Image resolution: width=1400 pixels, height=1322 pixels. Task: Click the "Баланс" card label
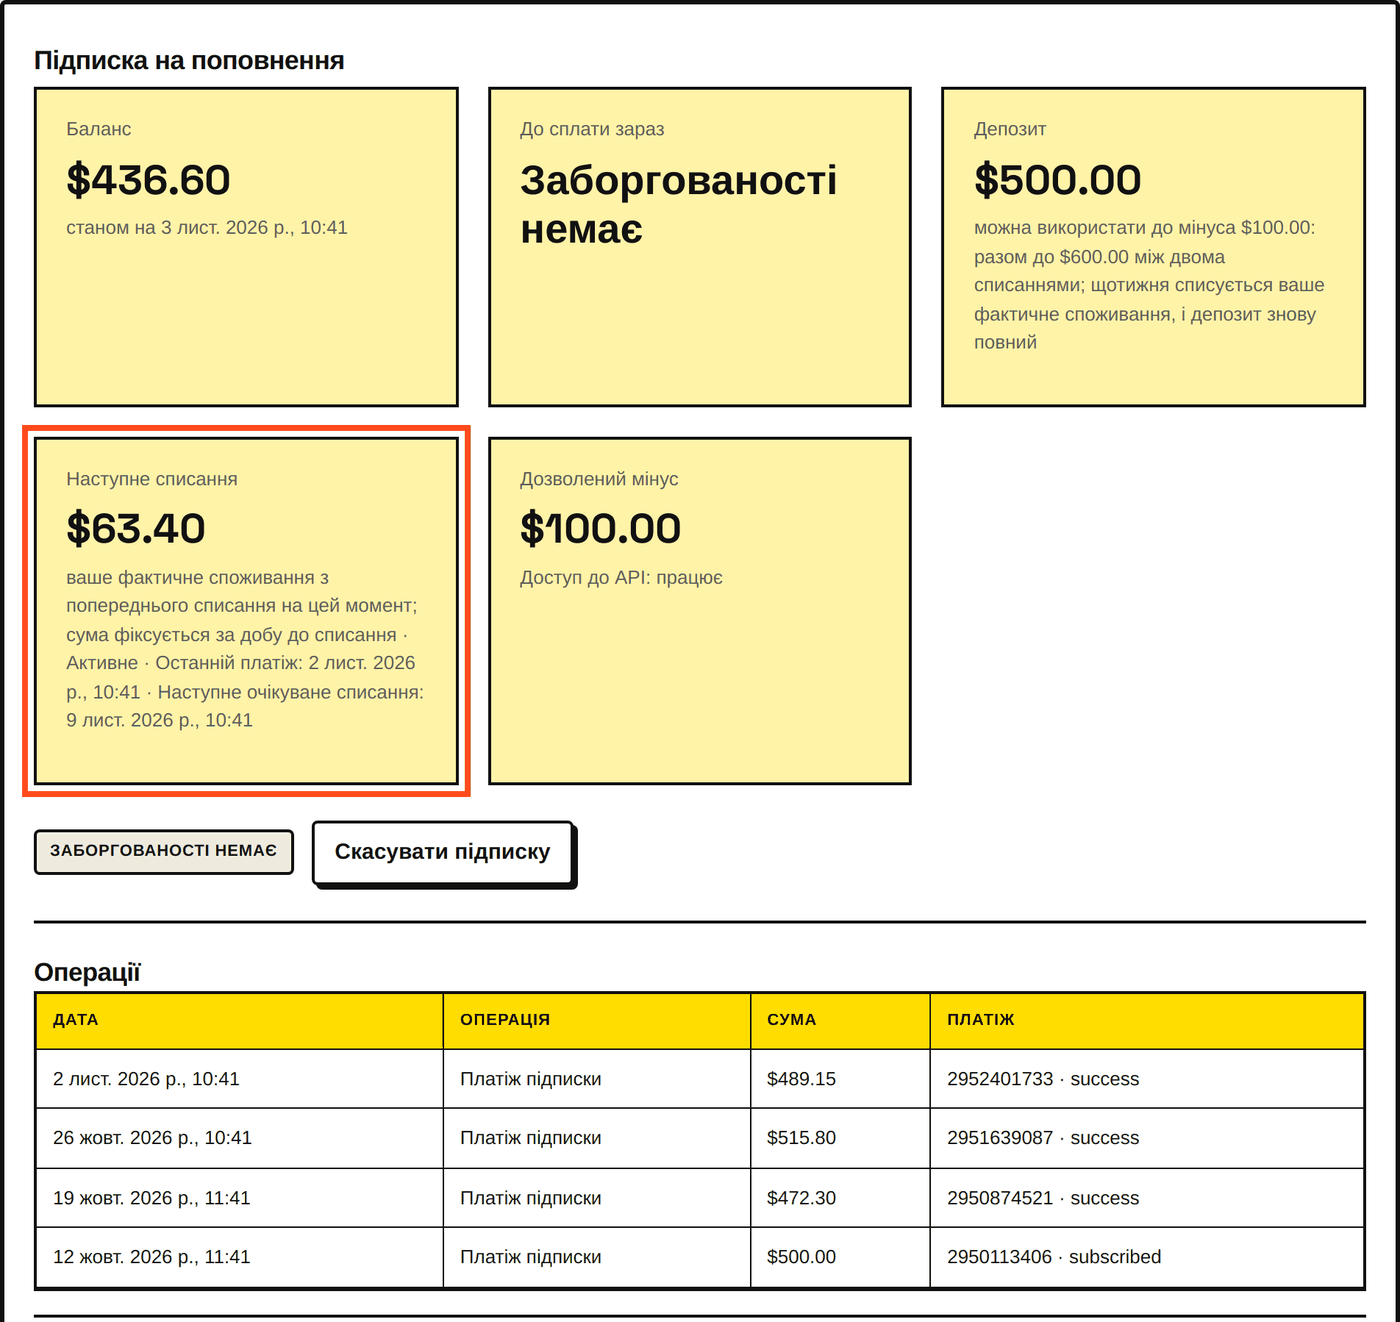99,129
